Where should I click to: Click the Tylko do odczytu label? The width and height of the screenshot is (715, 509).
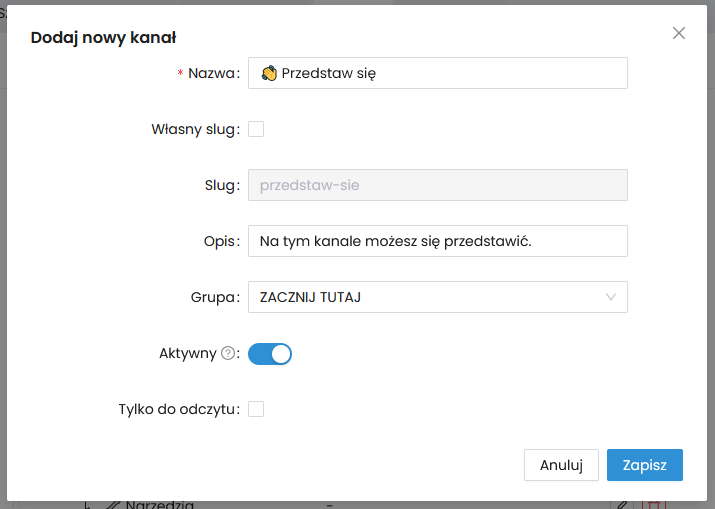177,409
